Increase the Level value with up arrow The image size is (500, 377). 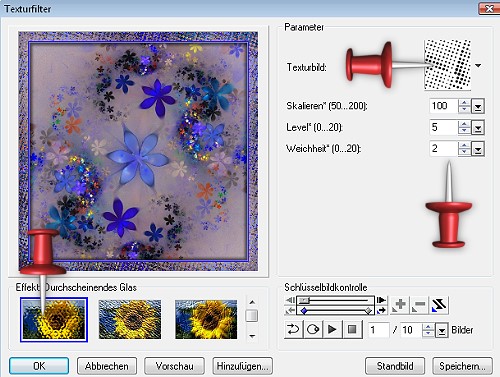coord(464,124)
